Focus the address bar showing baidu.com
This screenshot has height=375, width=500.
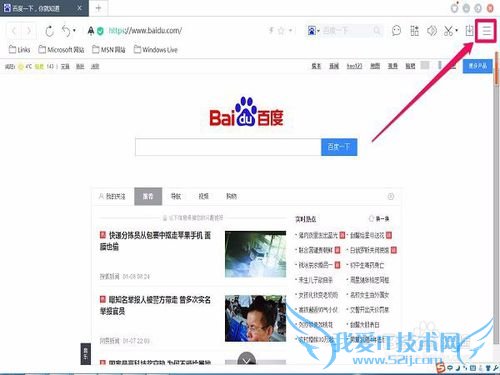[145, 31]
